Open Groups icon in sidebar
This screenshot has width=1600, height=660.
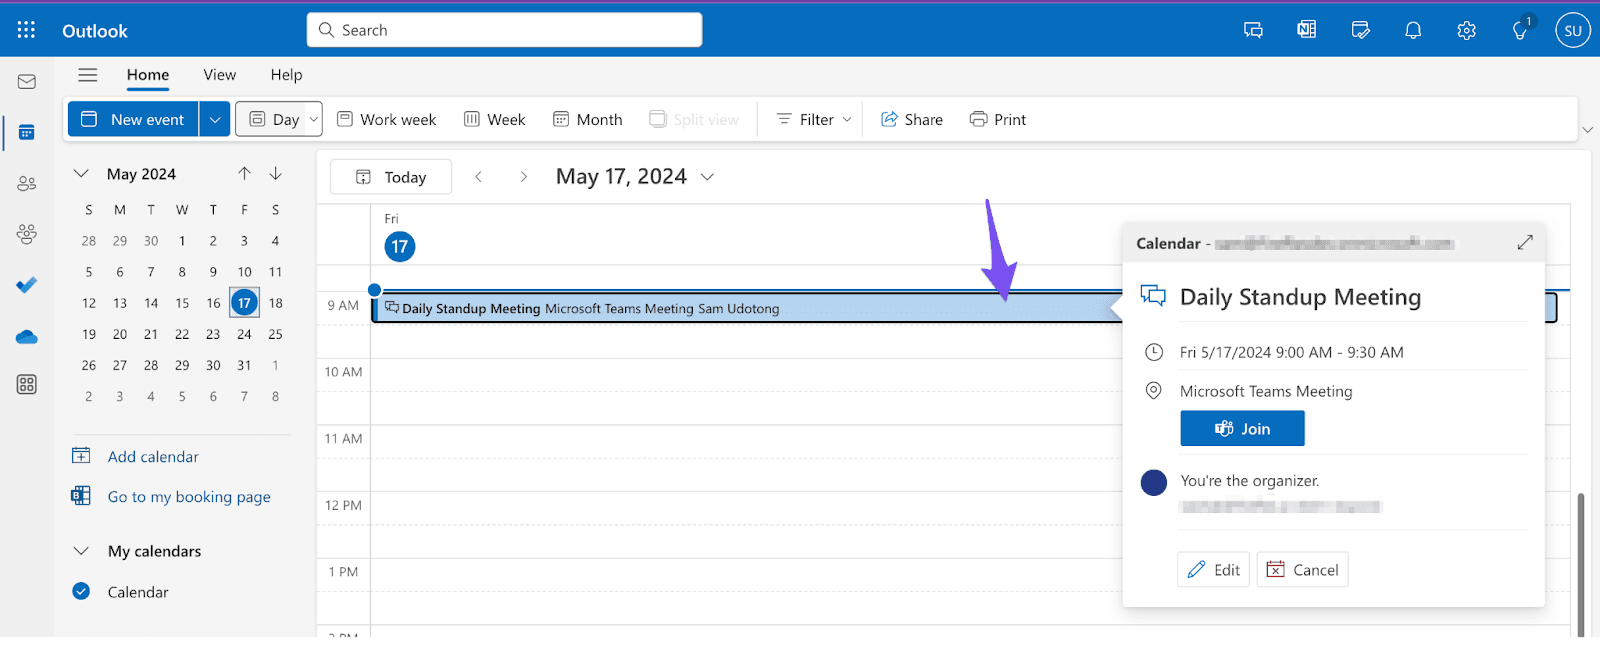(27, 234)
